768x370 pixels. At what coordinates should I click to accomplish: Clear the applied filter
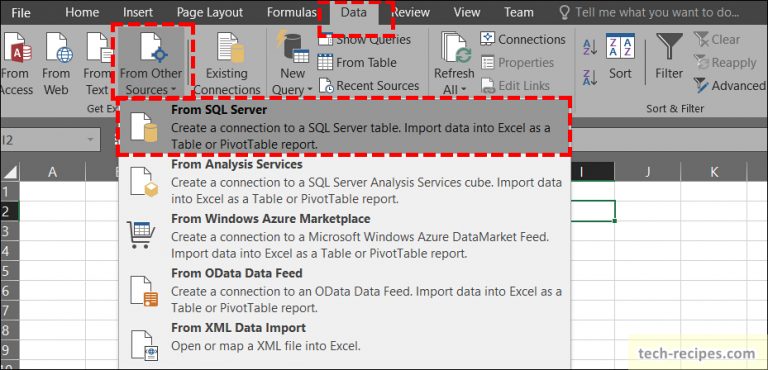tap(717, 39)
